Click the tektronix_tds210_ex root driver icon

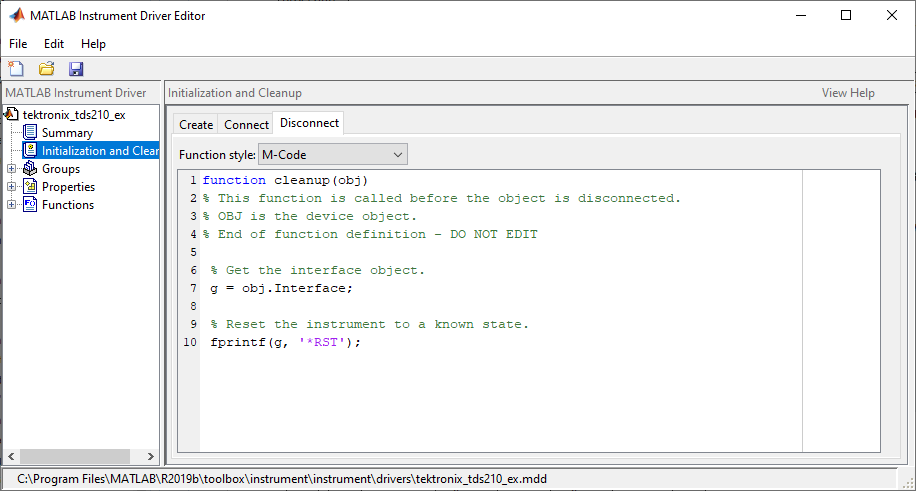[13, 114]
